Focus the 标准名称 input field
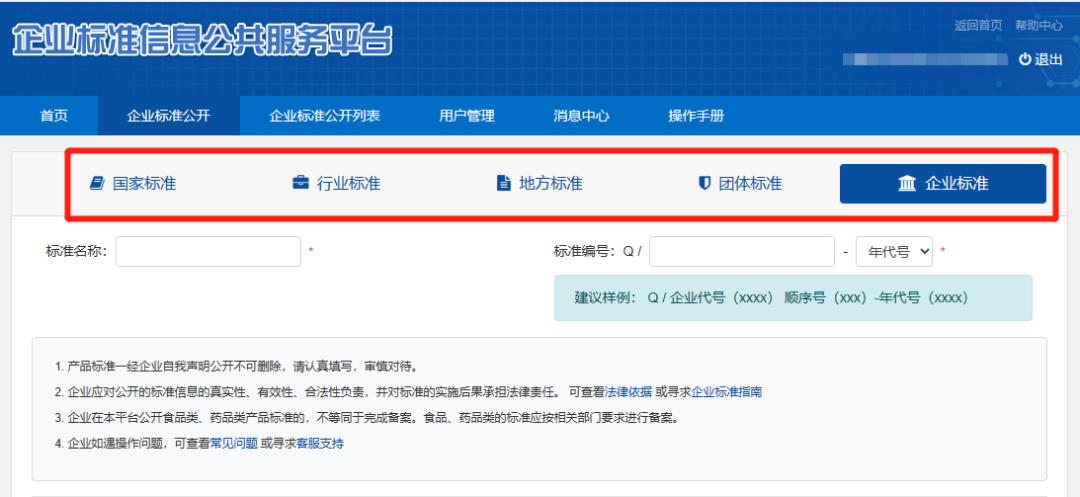1080x497 pixels. [208, 252]
